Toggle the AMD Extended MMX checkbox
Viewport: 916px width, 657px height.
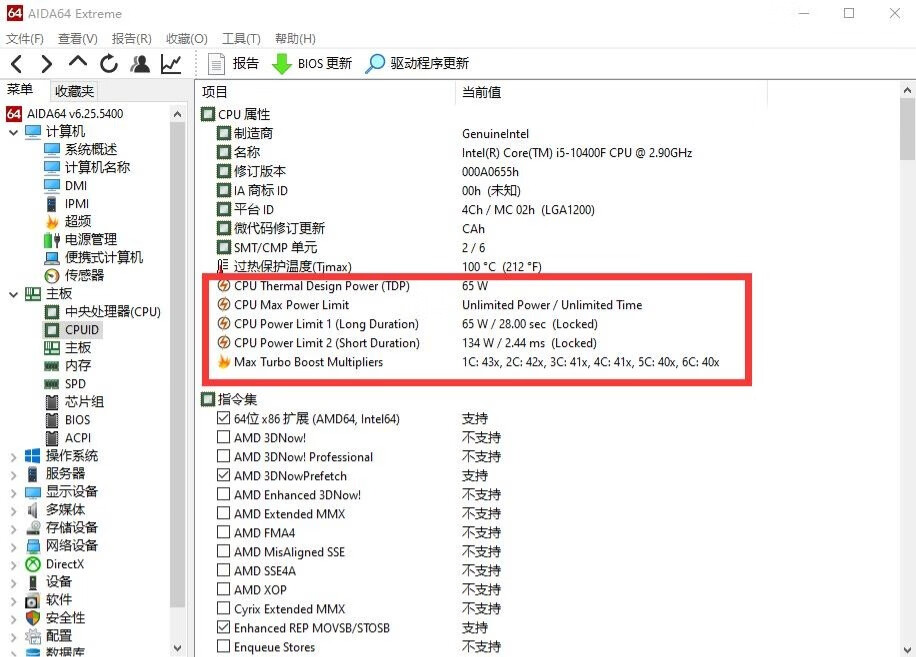click(223, 513)
